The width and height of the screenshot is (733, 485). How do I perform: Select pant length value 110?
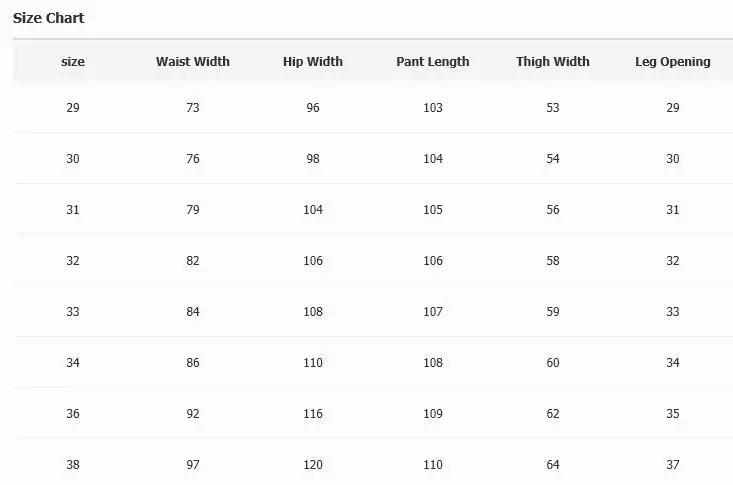pyautogui.click(x=433, y=465)
